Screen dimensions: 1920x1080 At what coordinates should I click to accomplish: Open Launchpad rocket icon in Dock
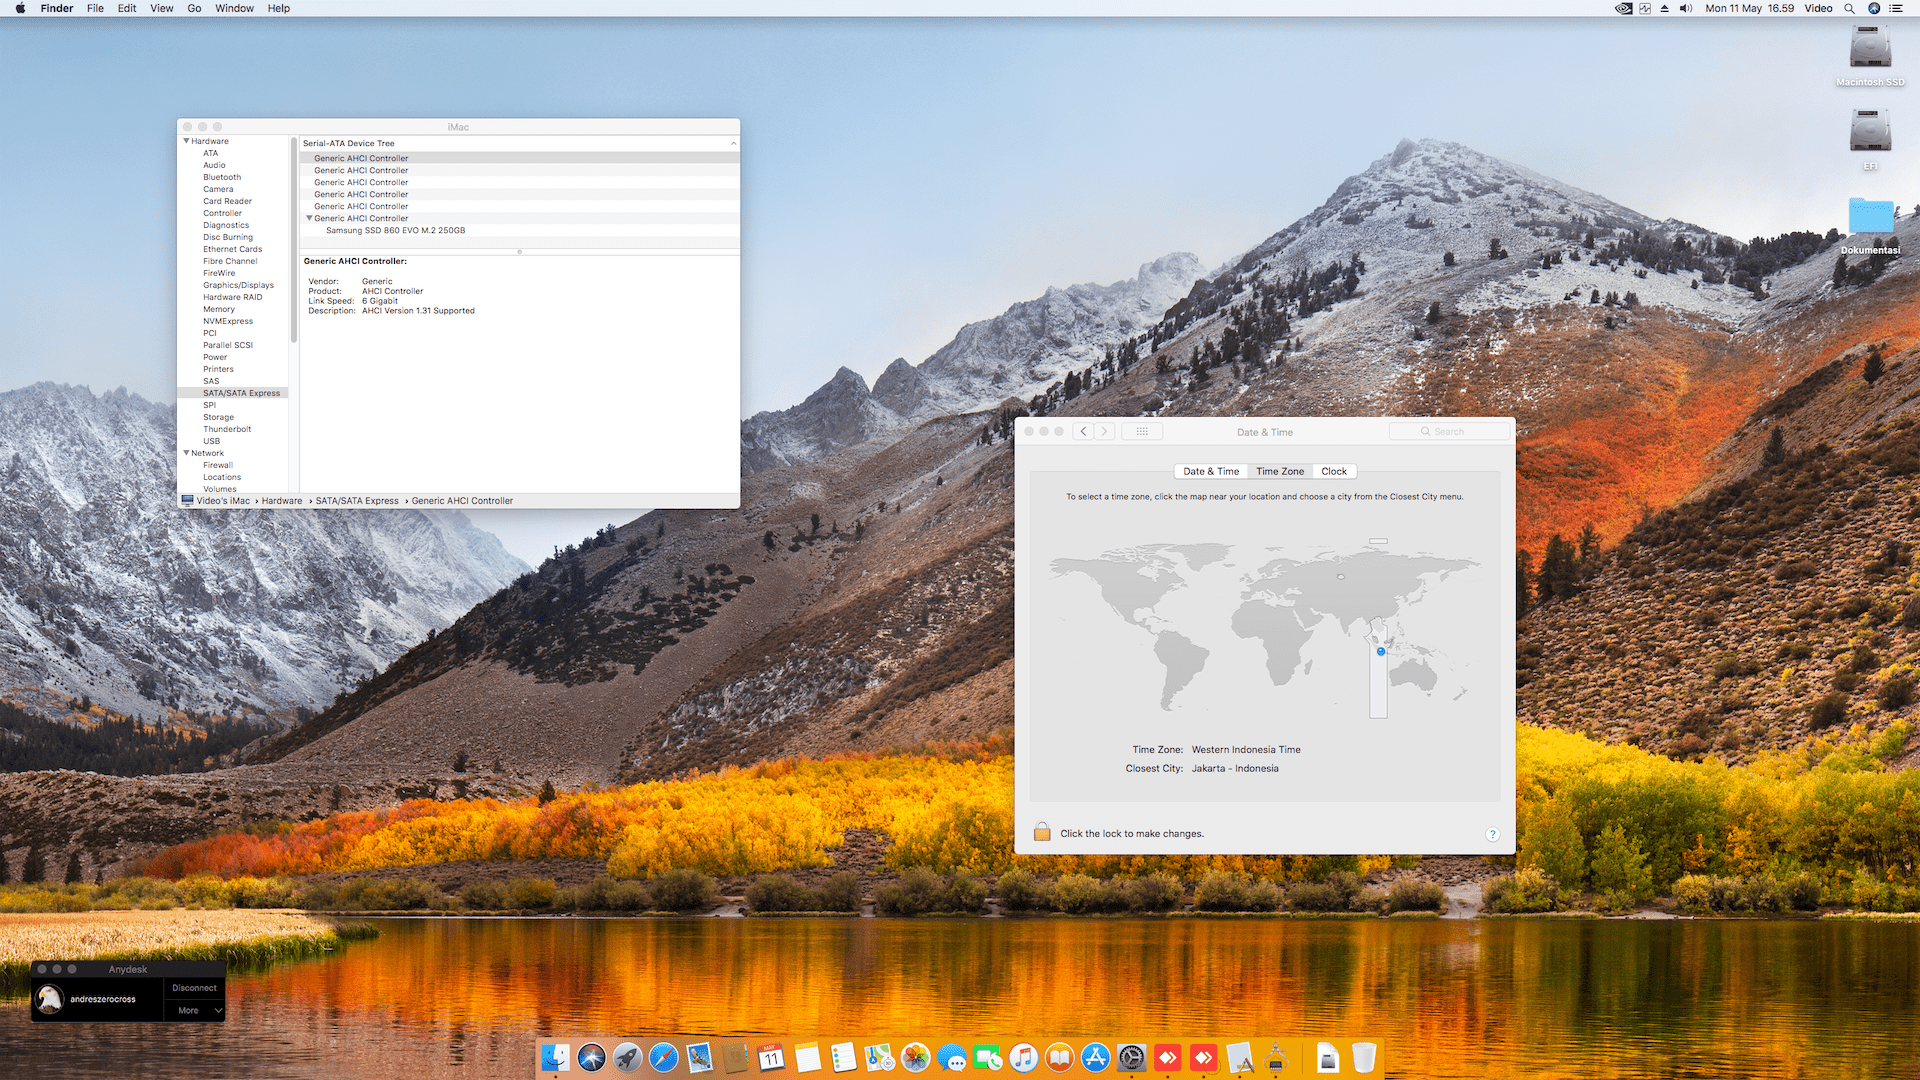coord(627,1057)
